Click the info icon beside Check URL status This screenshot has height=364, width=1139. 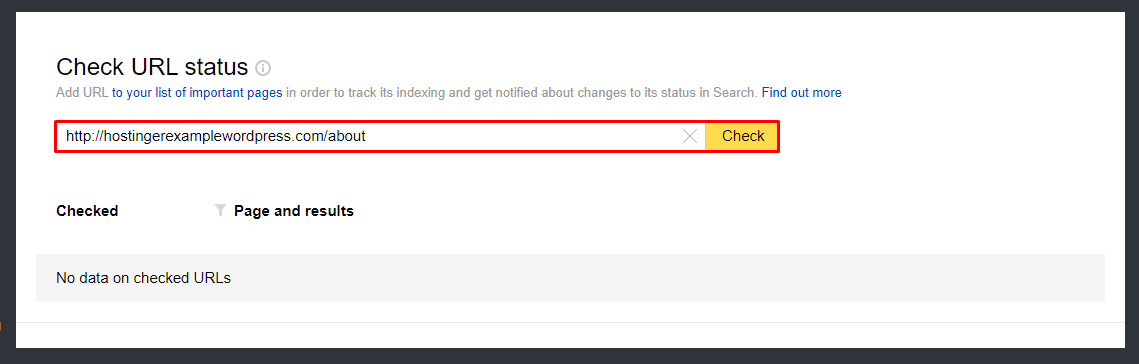[263, 69]
